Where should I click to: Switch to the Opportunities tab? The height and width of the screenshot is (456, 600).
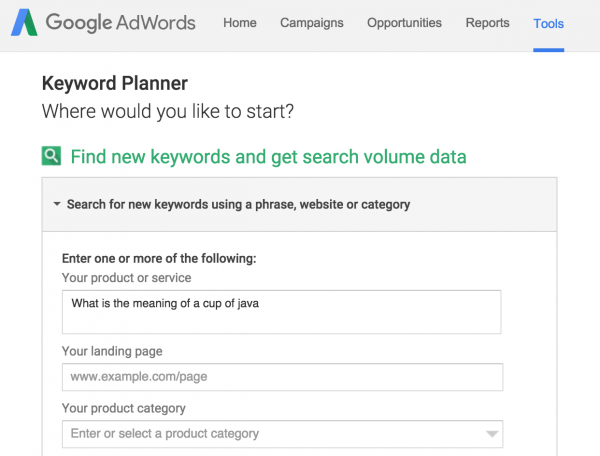point(404,23)
